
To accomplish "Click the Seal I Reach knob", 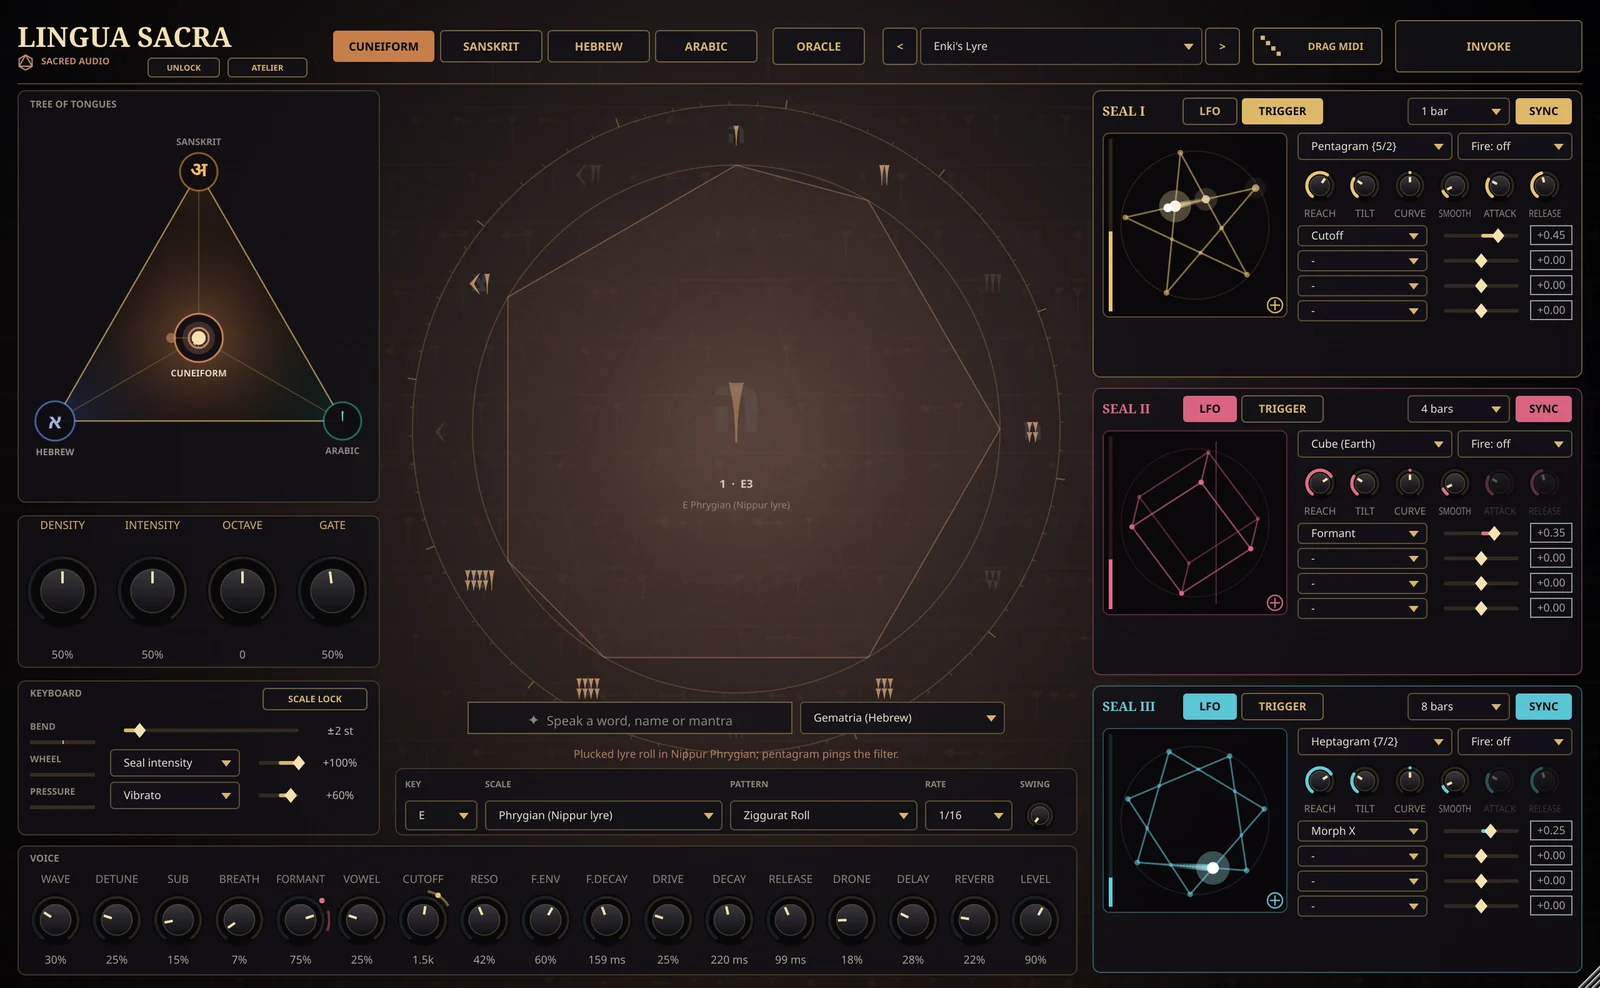I will tap(1319, 186).
